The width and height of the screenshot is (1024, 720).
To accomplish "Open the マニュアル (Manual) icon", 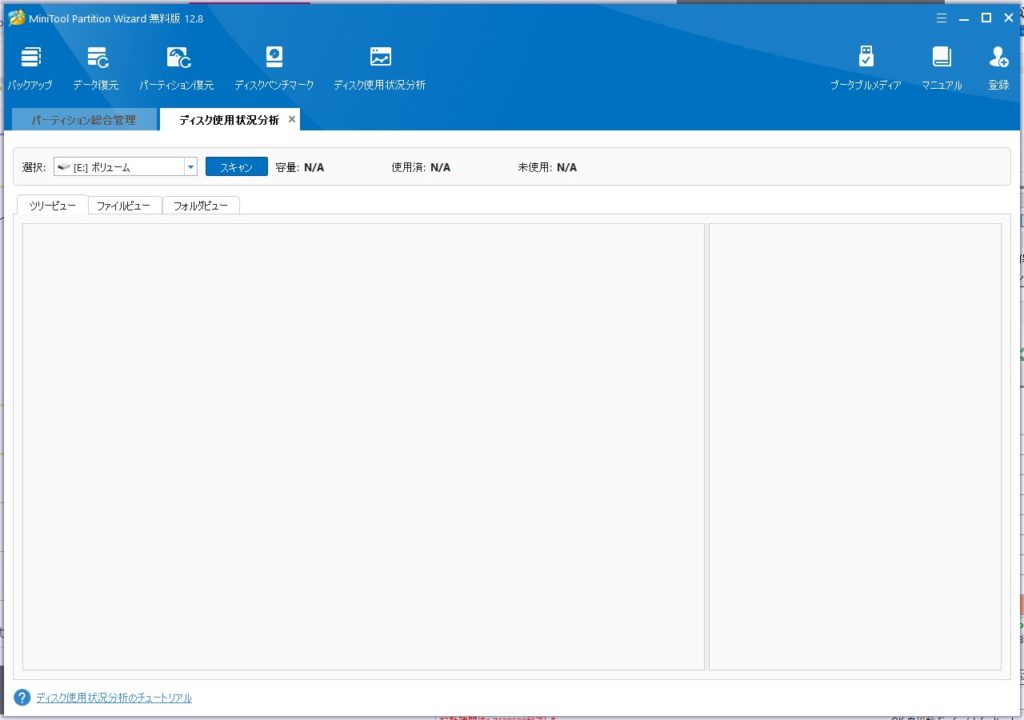I will pyautogui.click(x=941, y=58).
